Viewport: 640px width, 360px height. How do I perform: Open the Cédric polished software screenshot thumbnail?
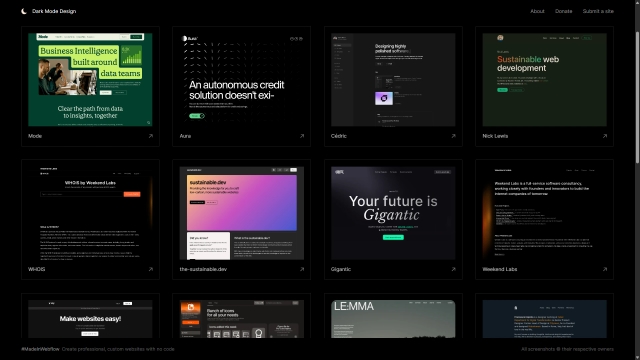click(x=393, y=80)
